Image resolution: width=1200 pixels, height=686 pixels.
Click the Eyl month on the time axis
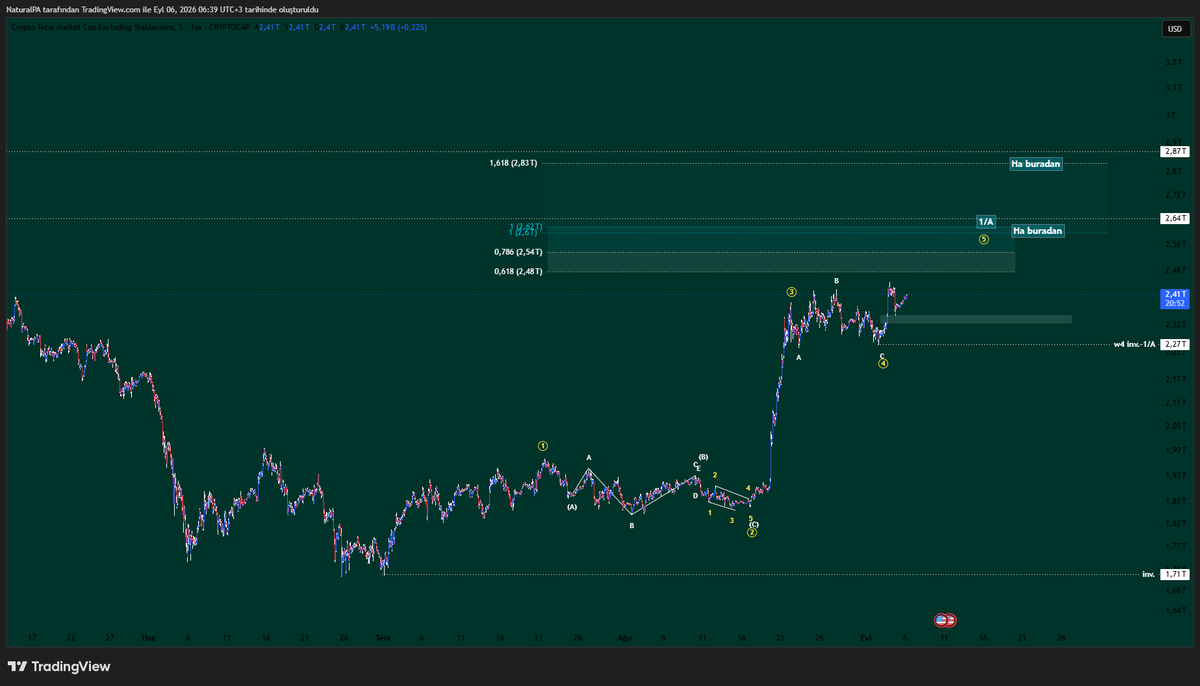click(866, 637)
